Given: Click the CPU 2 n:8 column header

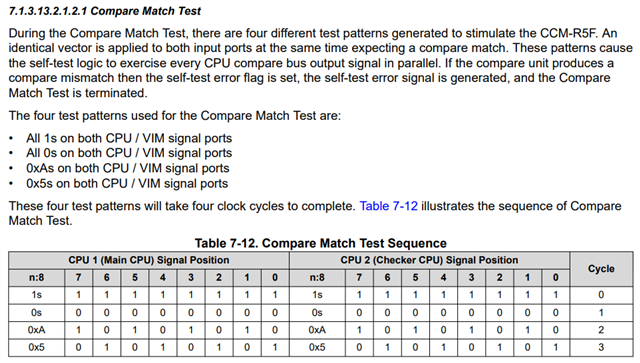Looking at the screenshot, I should (317, 278).
